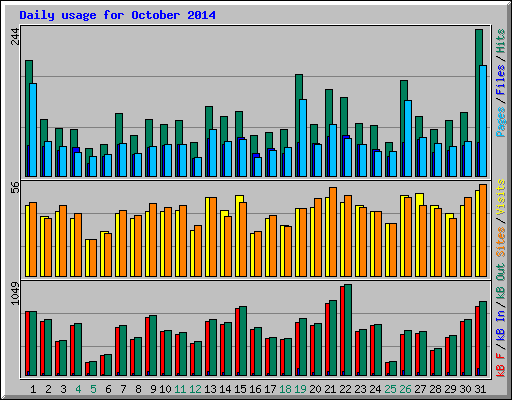Screen dimensions: 512x400
Task: Click the day 20 label on the x-axis
Action: [315, 389]
